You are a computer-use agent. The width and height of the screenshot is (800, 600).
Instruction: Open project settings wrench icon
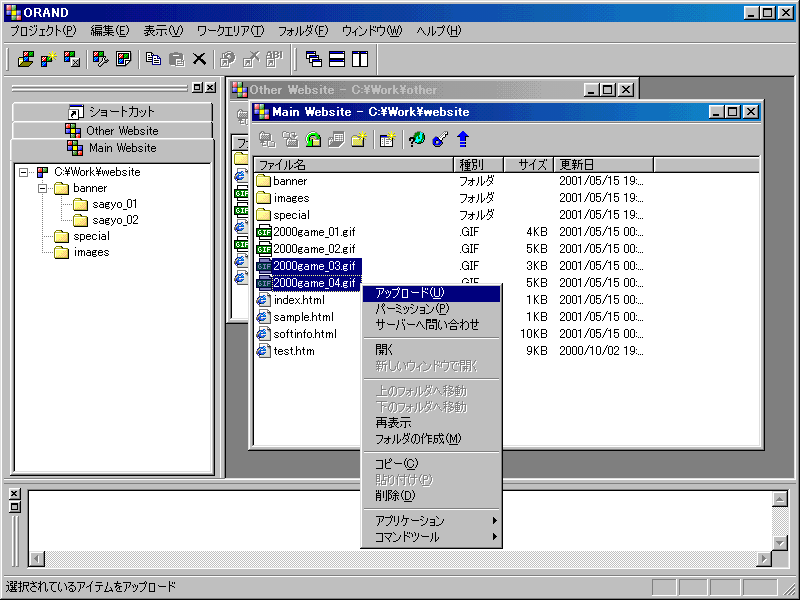101,59
